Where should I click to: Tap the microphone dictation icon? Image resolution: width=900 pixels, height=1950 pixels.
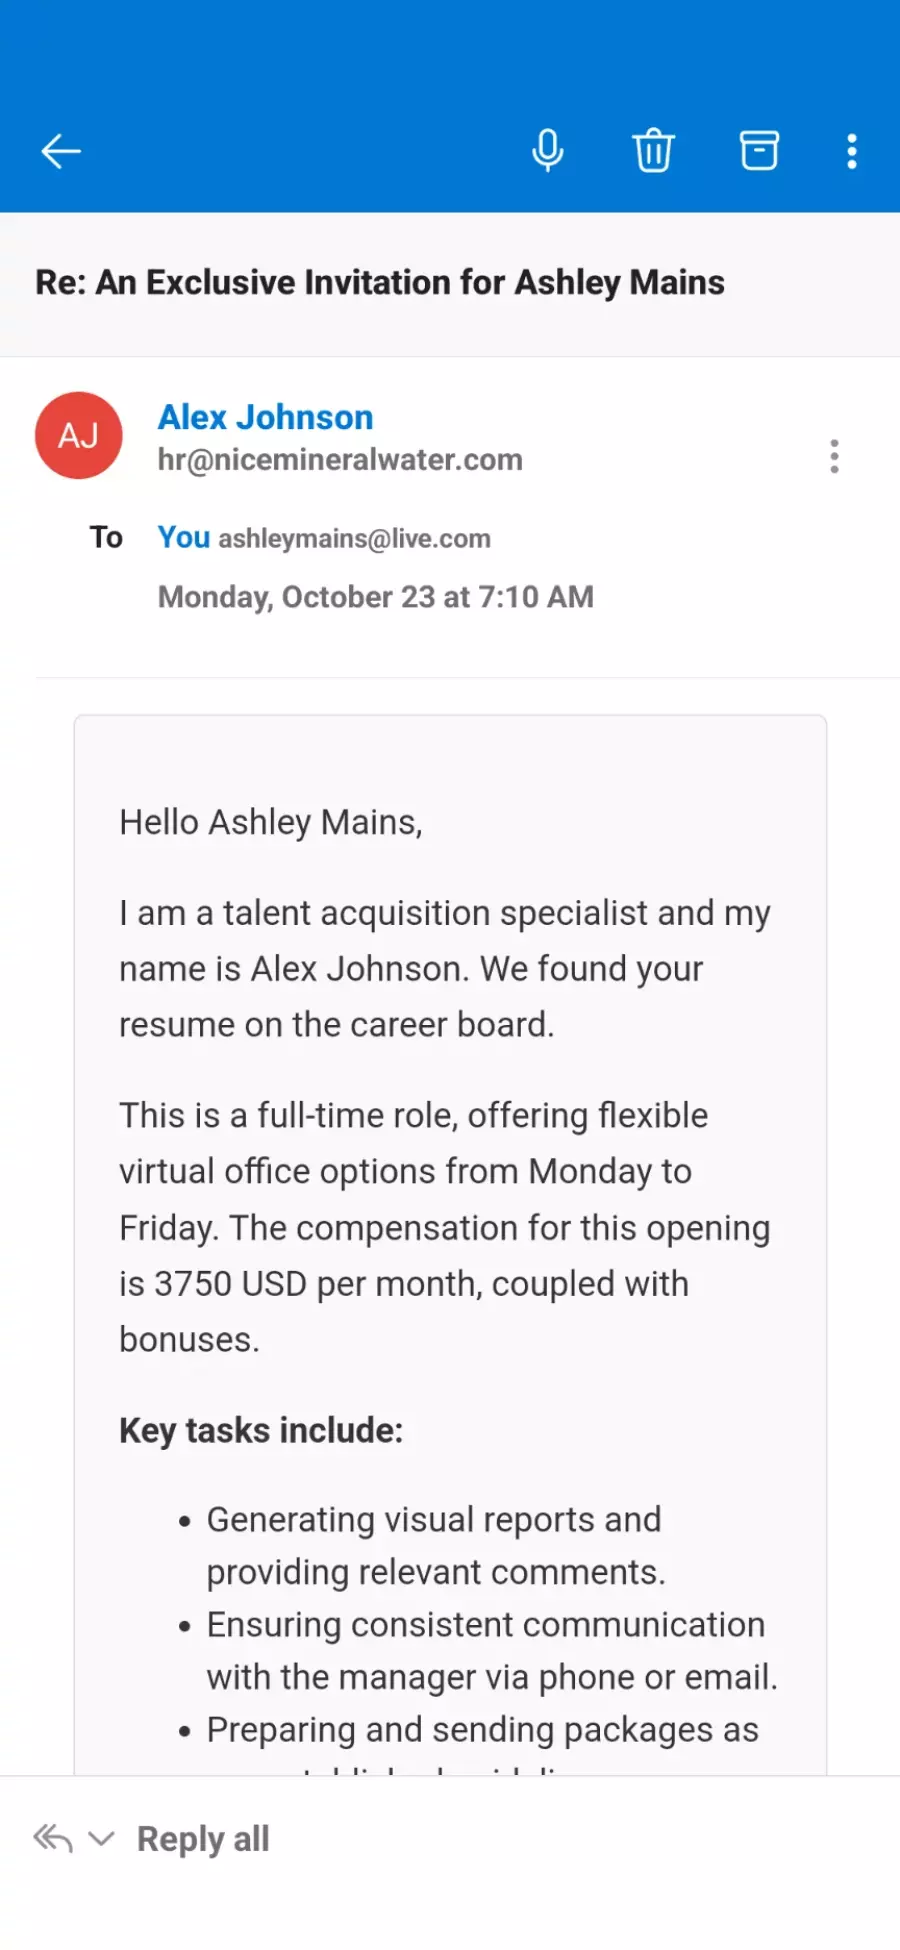pyautogui.click(x=547, y=151)
